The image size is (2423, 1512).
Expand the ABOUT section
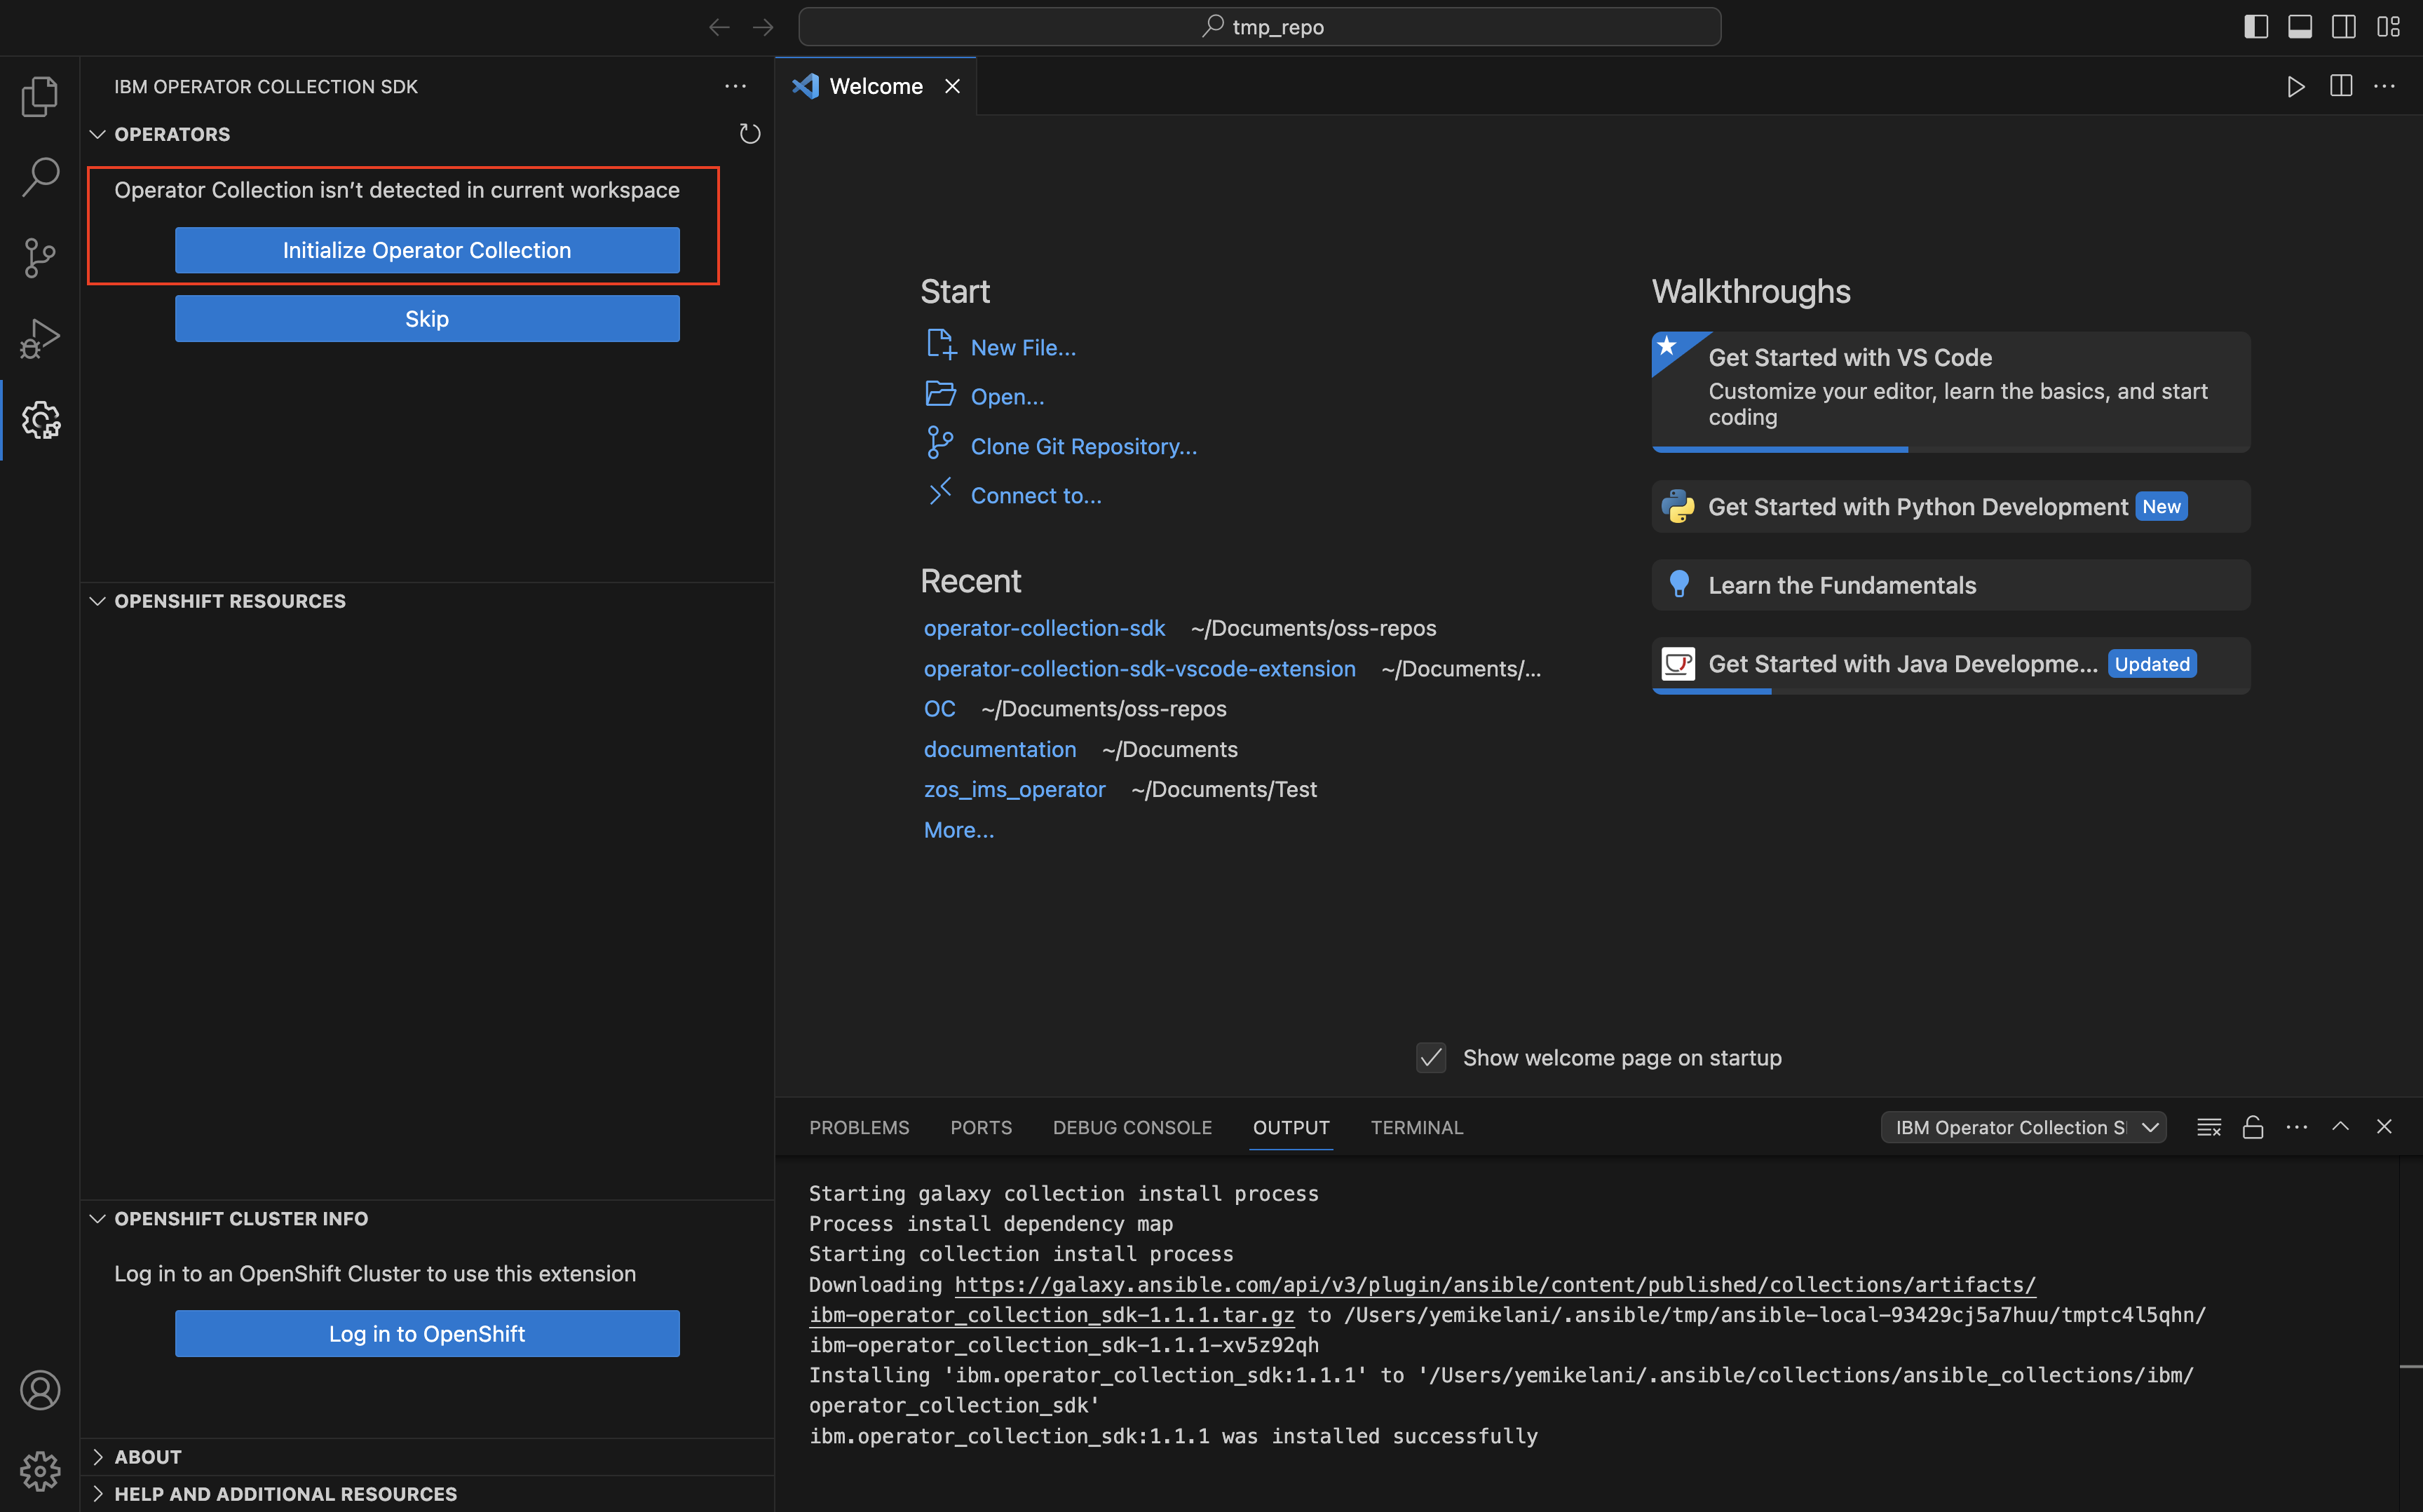coord(97,1457)
